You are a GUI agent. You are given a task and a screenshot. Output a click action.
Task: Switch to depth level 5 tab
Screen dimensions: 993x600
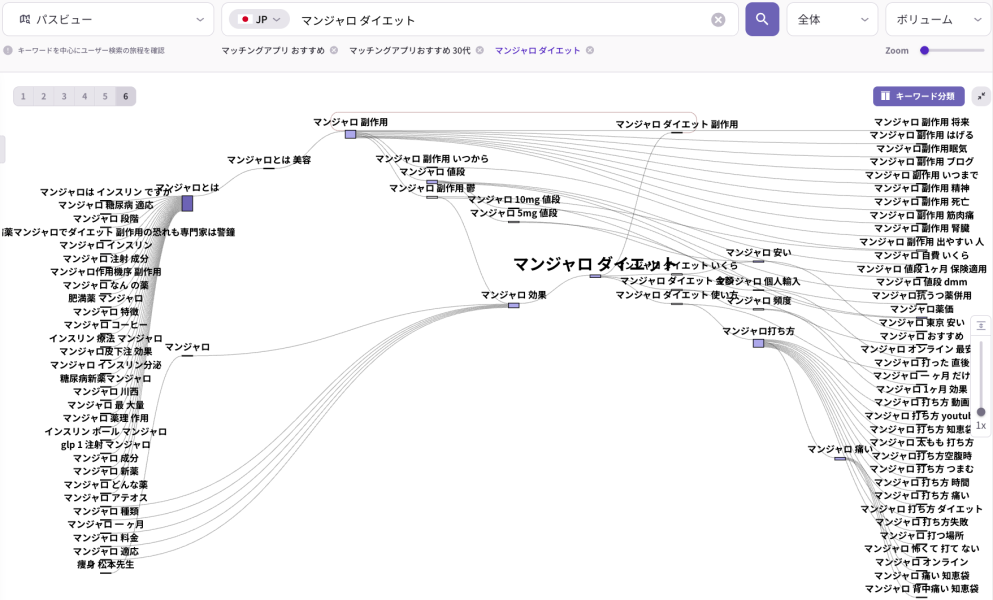click(105, 96)
